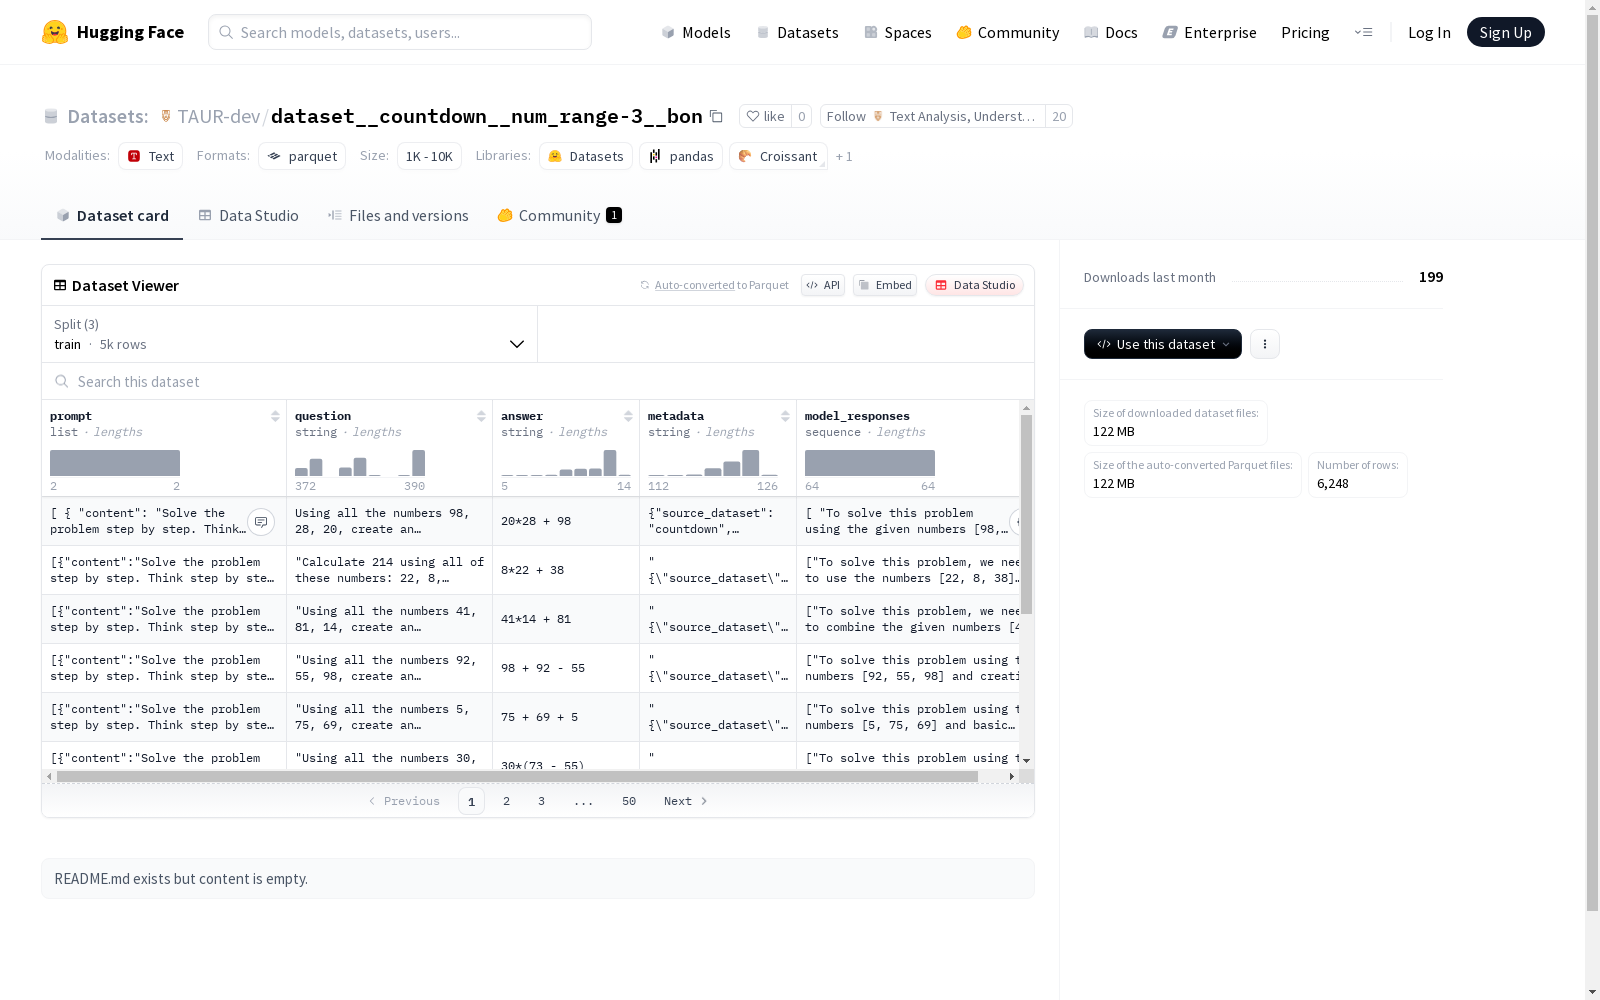Click the current page 1 button

pos(472,801)
